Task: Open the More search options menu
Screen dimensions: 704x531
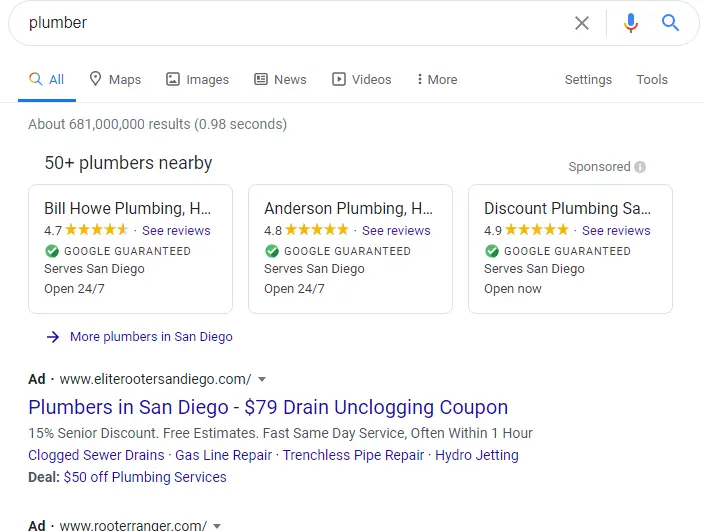Action: tap(437, 79)
